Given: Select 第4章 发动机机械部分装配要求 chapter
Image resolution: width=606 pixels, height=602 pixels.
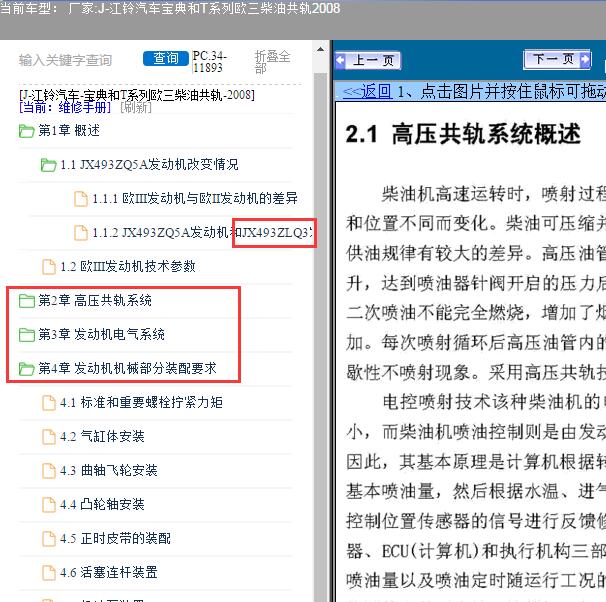Looking at the screenshot, I should point(128,368).
